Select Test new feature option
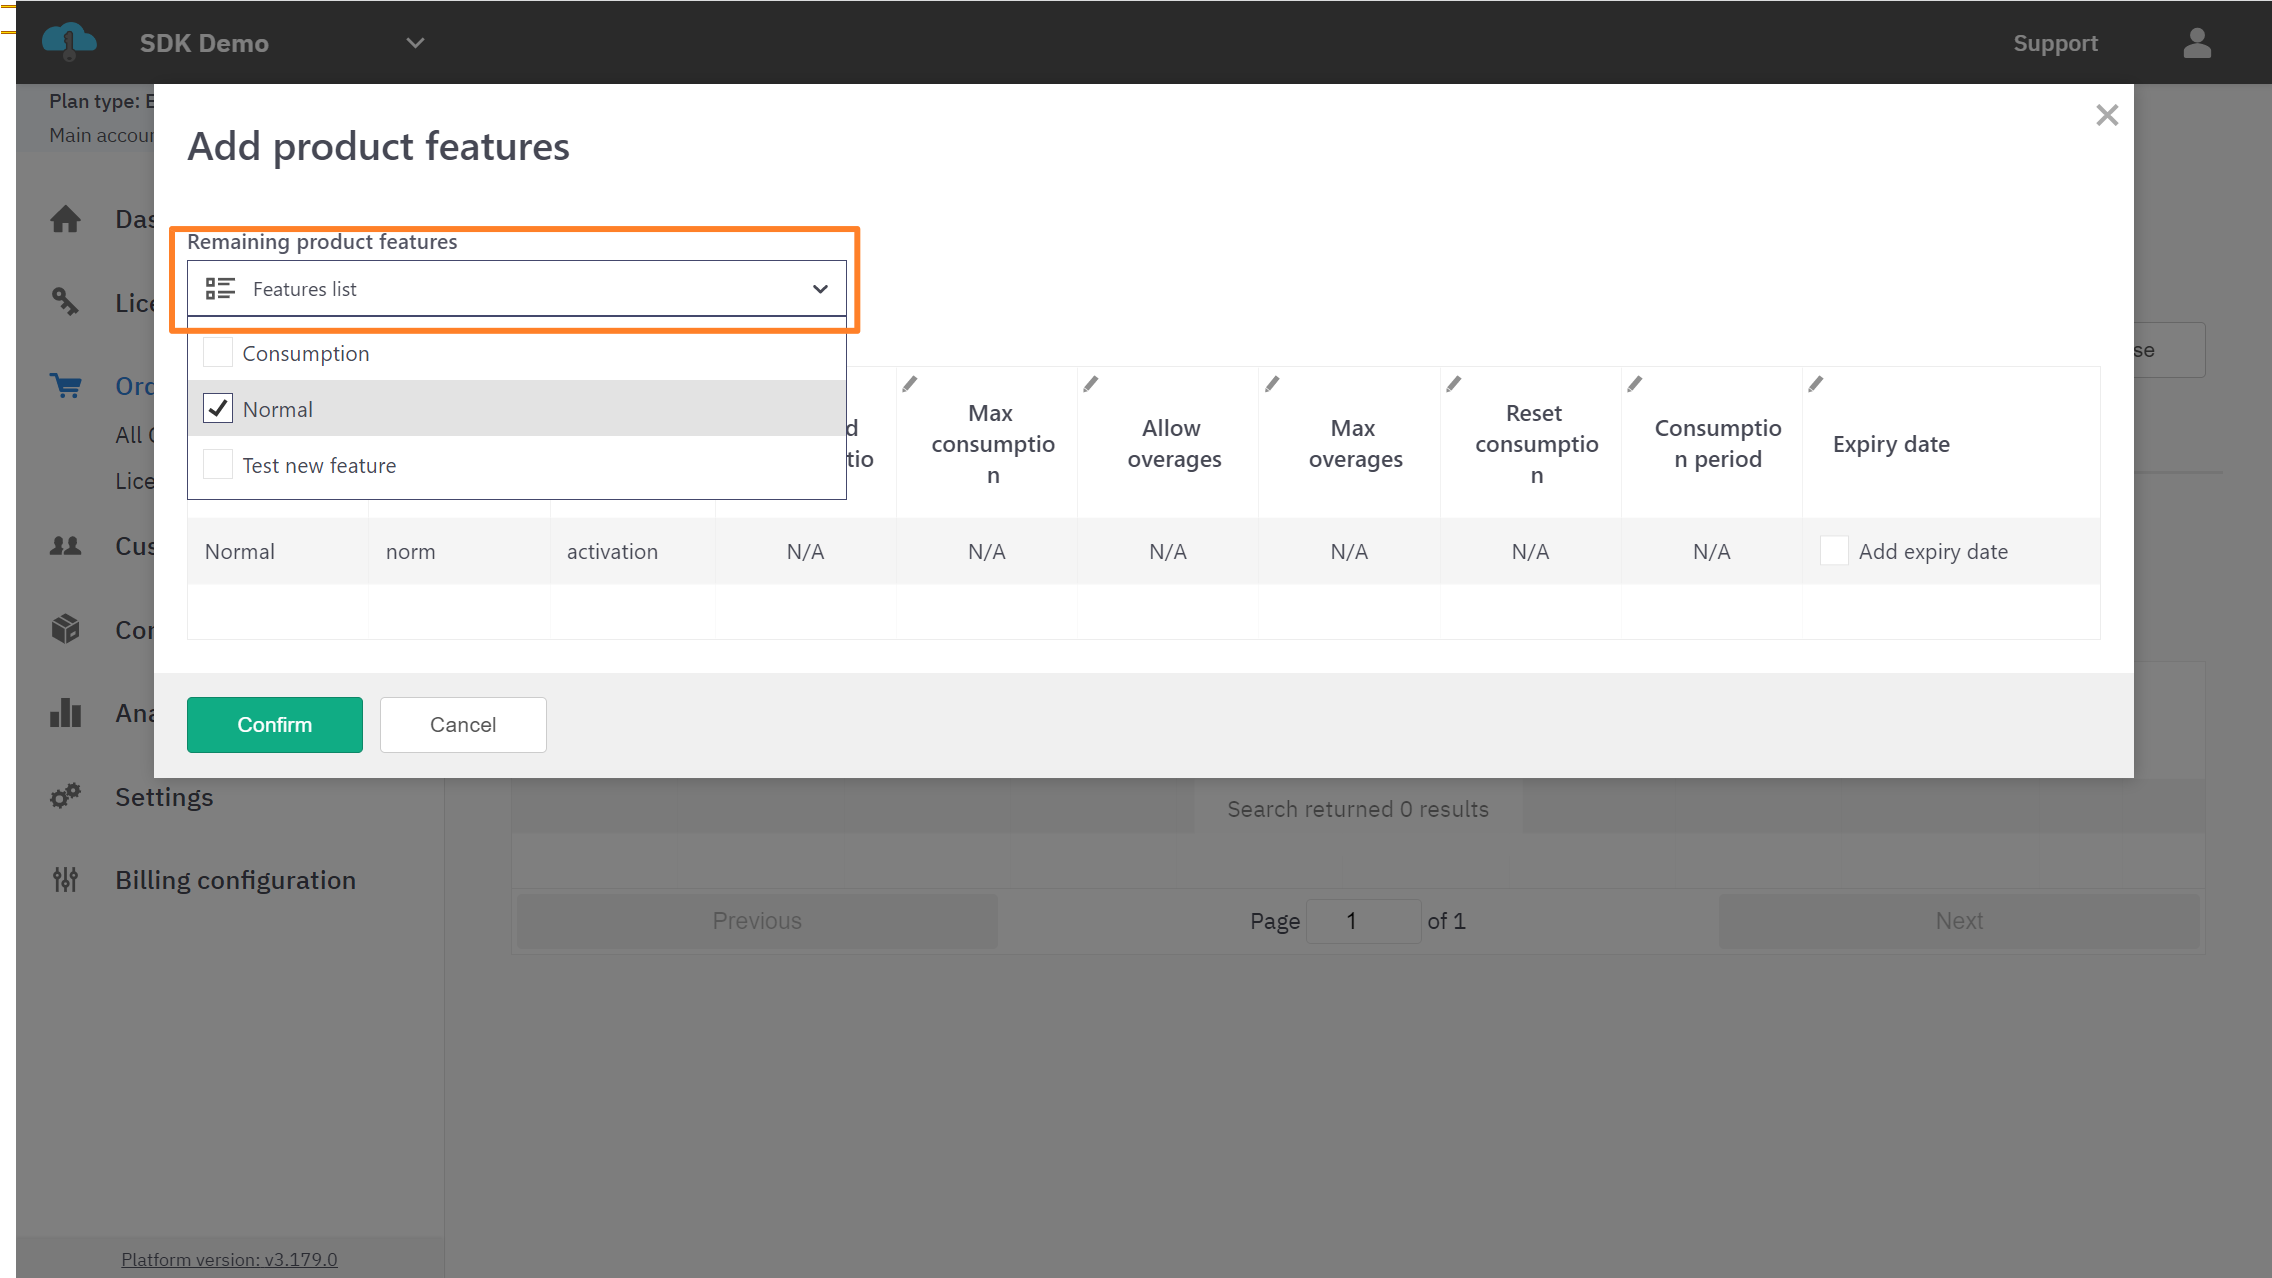Screen dimensions: 2272x1278 [319, 465]
